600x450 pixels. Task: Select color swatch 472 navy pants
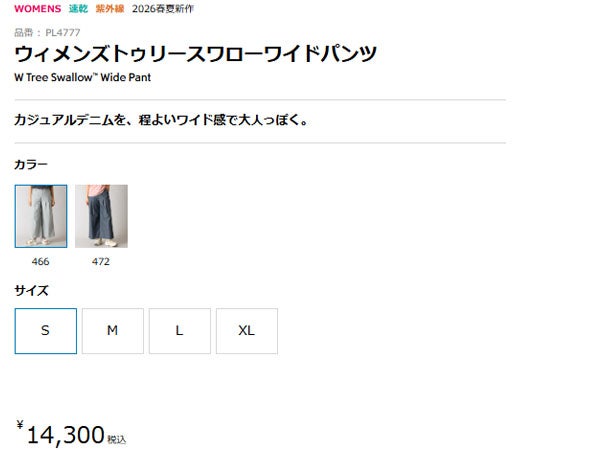point(101,216)
